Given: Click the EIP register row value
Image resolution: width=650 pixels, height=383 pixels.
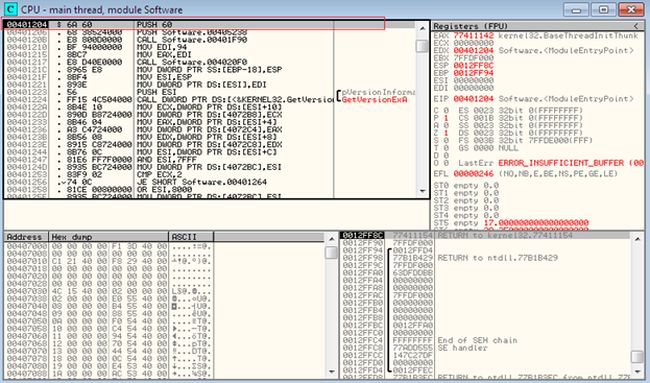Looking at the screenshot, I should (473, 99).
